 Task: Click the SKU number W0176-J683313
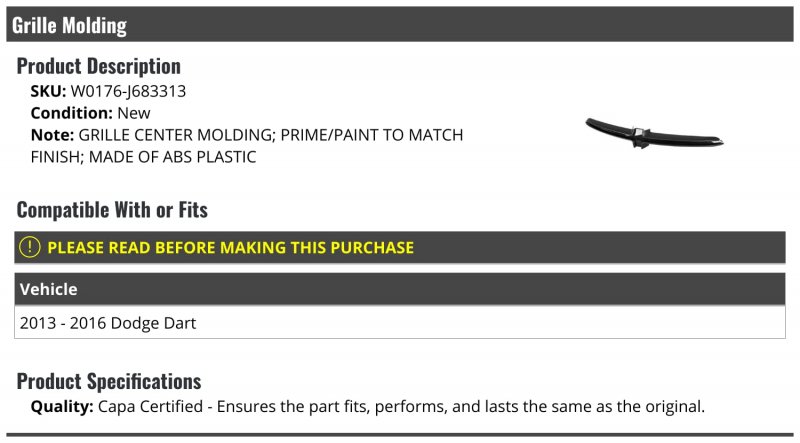click(x=128, y=91)
